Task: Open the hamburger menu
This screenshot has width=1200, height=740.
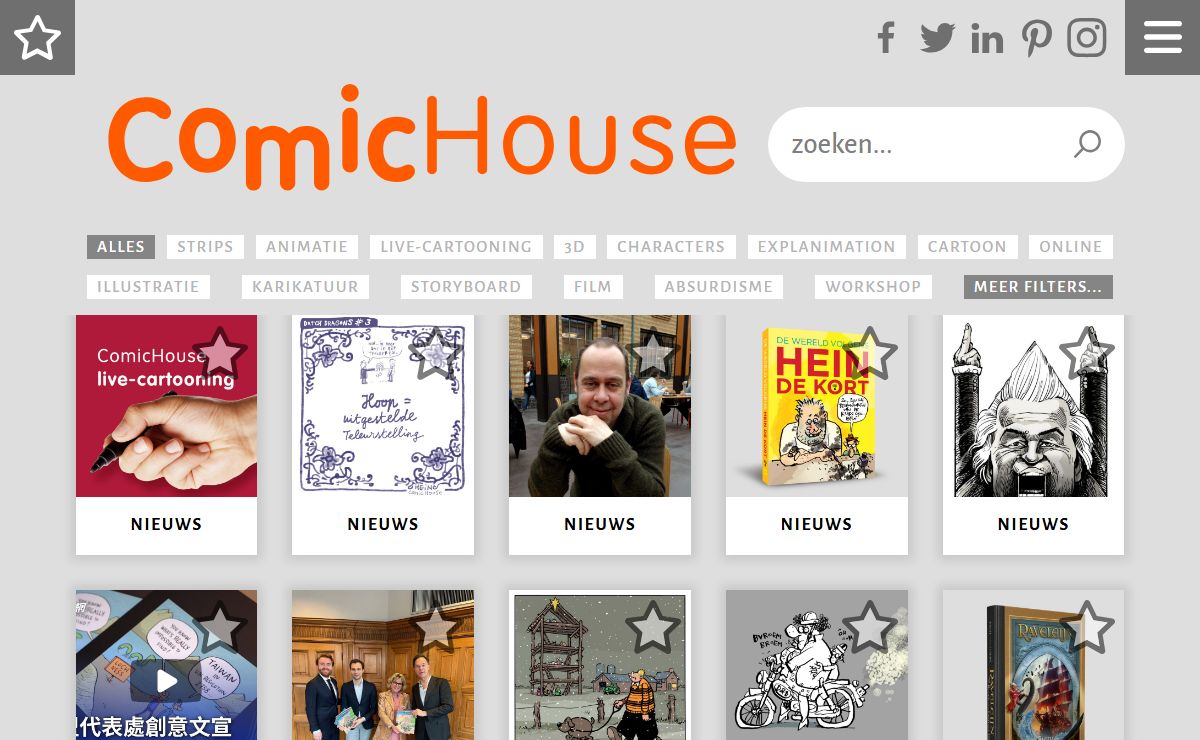Action: [x=1163, y=37]
